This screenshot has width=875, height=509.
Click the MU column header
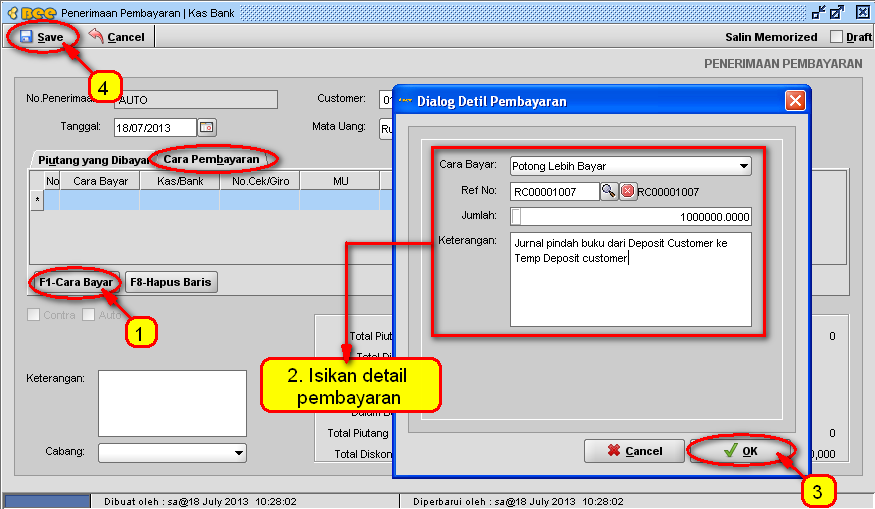pos(340,181)
